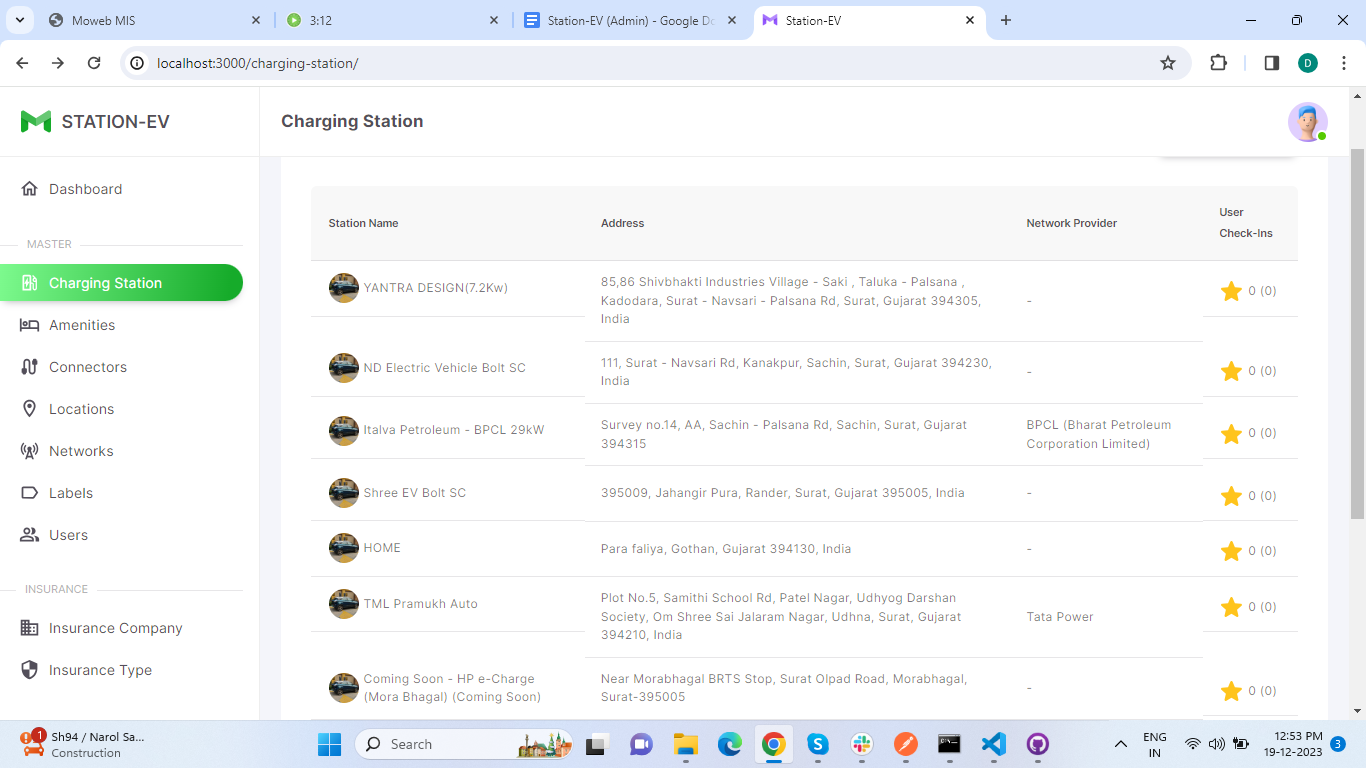The image size is (1366, 768).
Task: Click the page vertical scrollbar
Action: pyautogui.click(x=1357, y=330)
